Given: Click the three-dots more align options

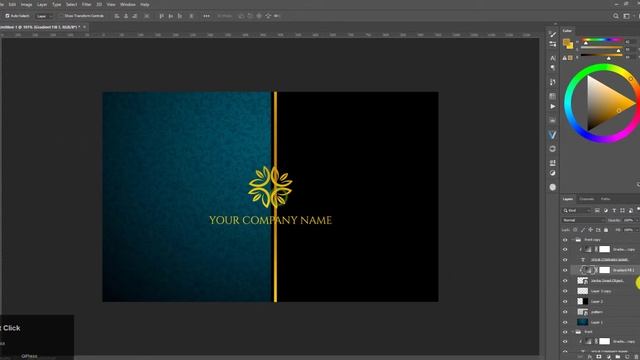Looking at the screenshot, I should [x=207, y=16].
